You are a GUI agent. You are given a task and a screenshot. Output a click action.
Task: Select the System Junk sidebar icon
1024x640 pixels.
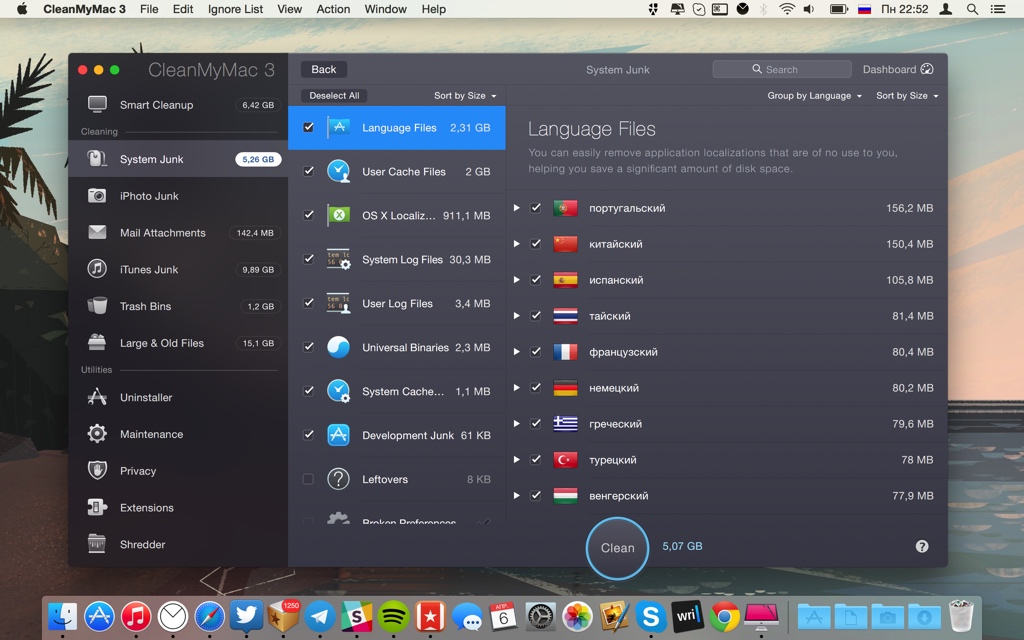[97, 159]
